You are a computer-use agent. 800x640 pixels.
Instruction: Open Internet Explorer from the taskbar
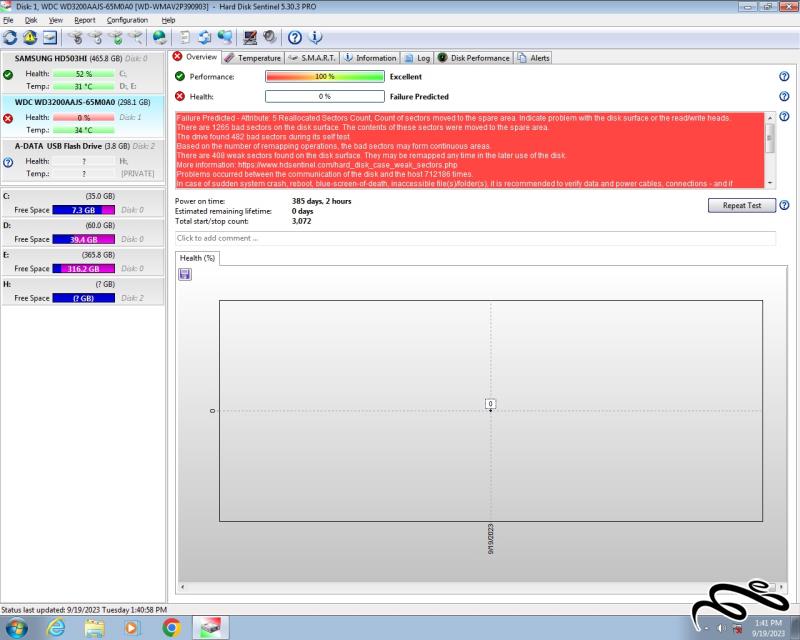point(56,627)
